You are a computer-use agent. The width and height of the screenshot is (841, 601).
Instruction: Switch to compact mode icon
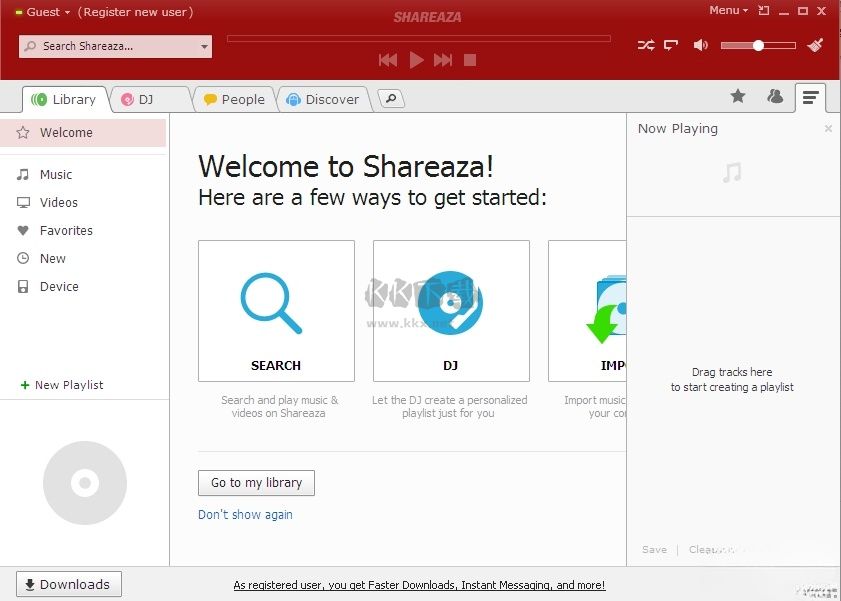click(764, 10)
